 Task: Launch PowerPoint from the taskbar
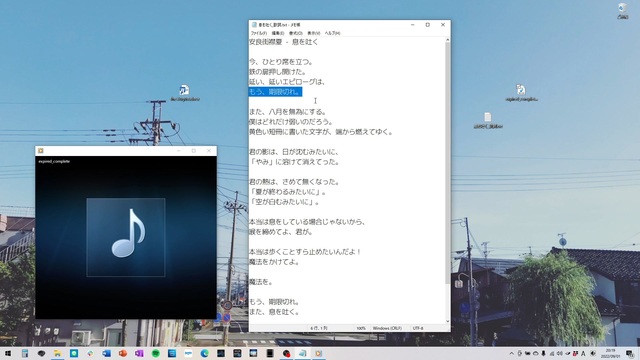122,353
